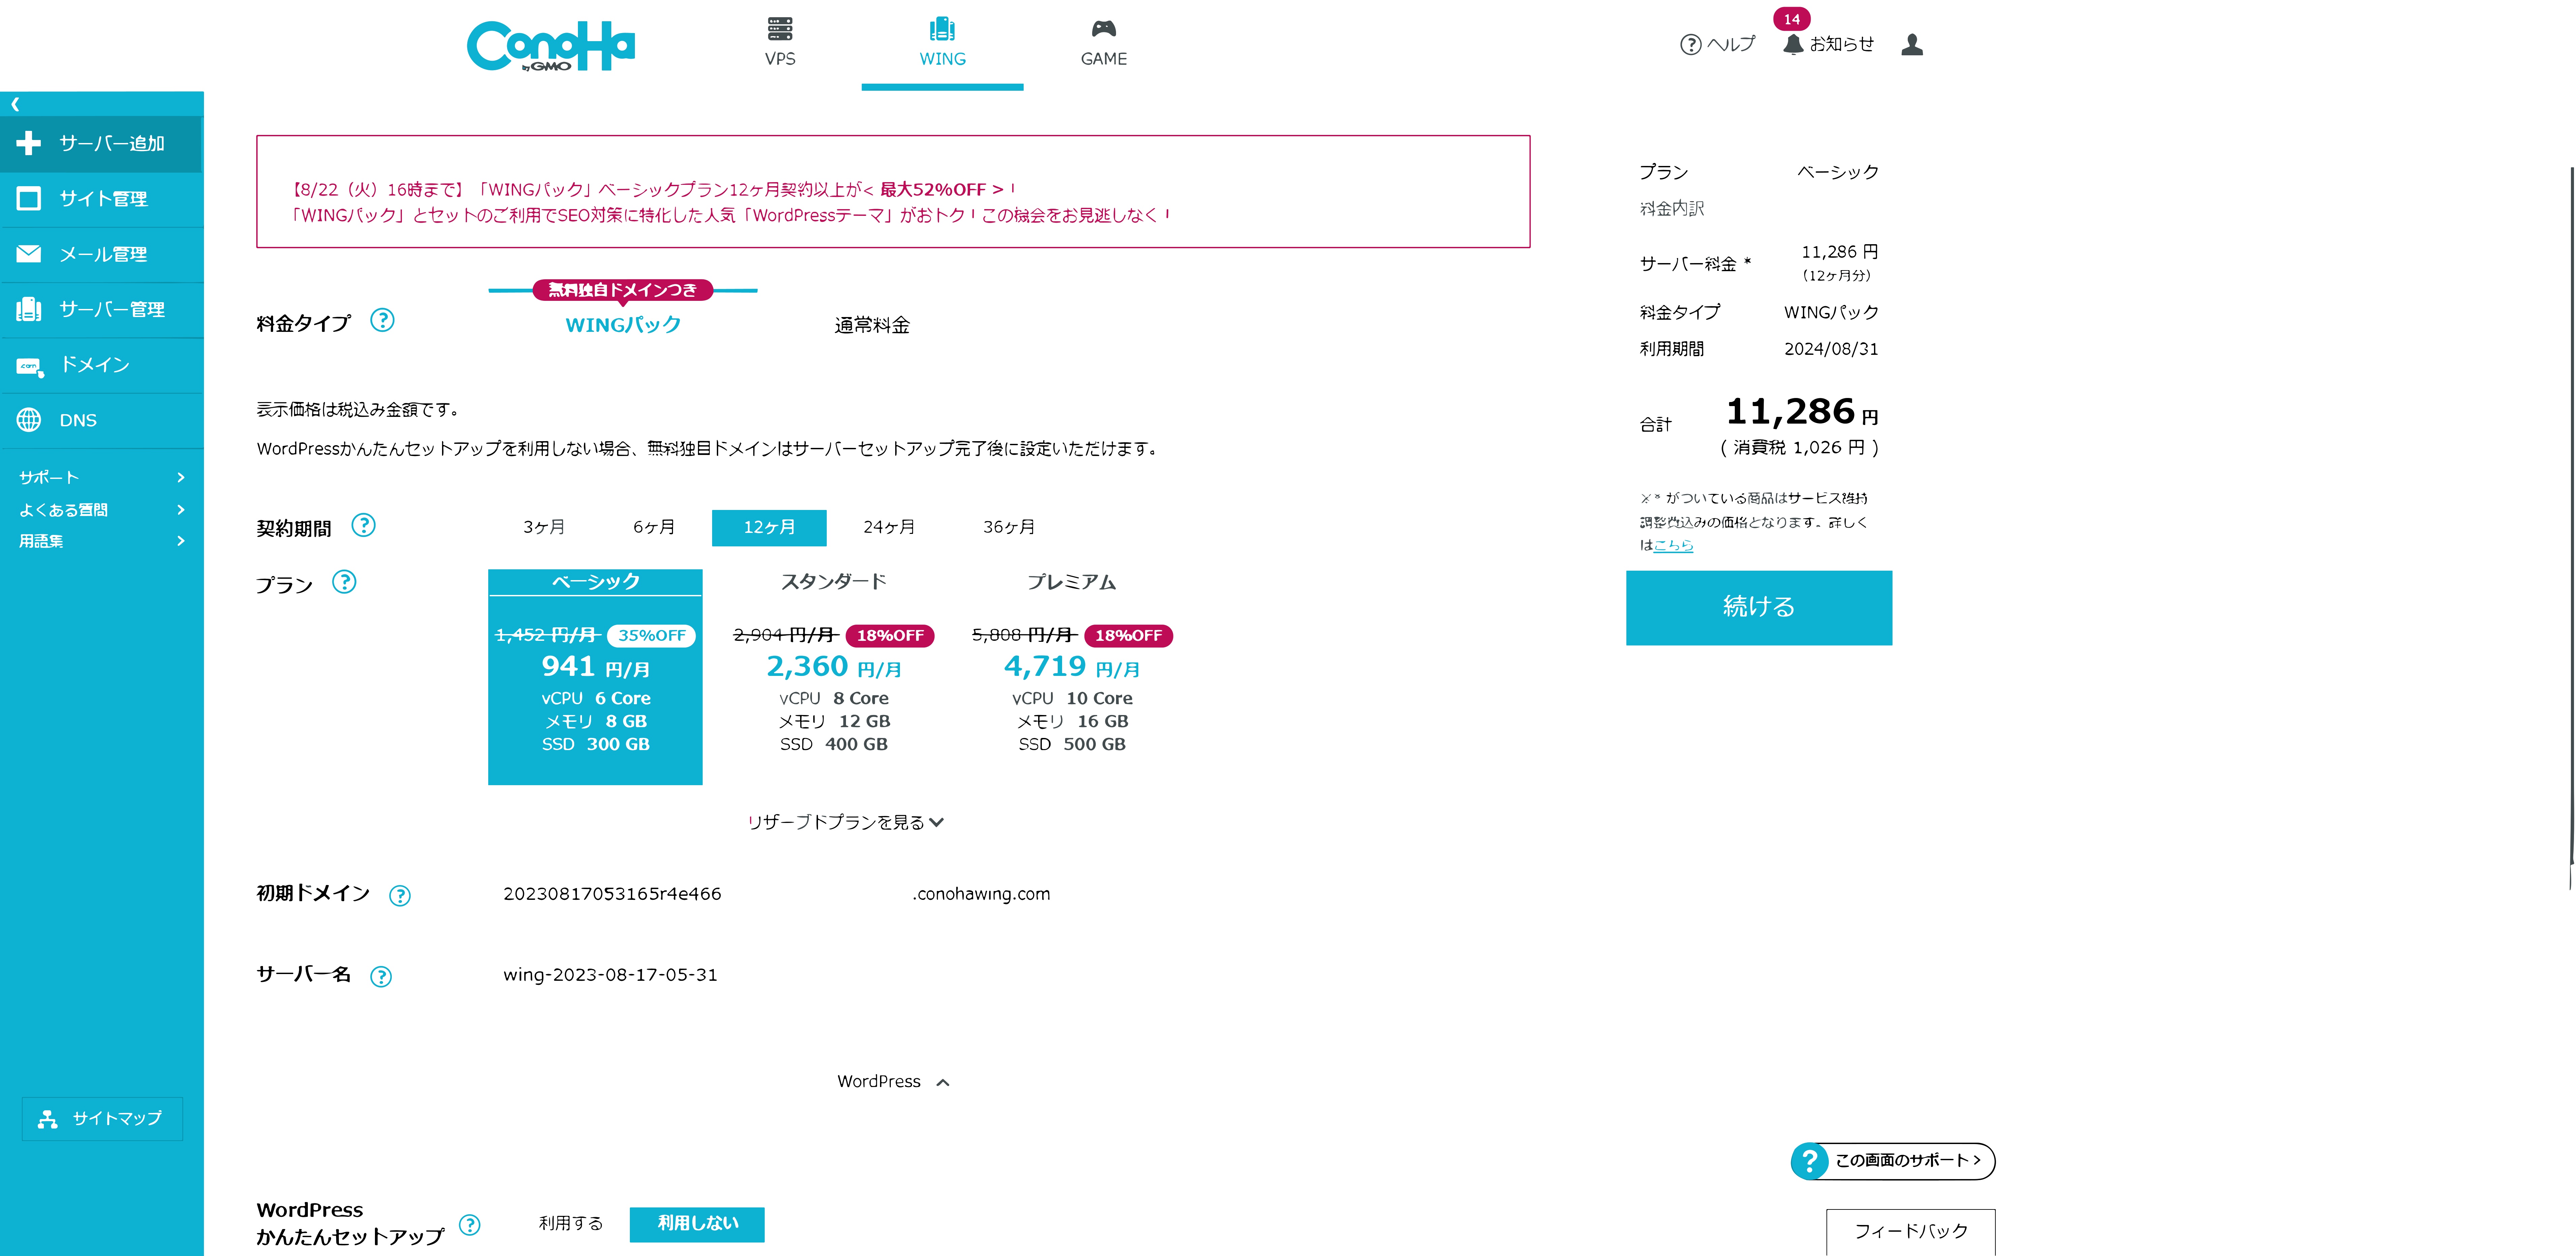Screen dimensions: 2576x1256
Task: Open フィードバック button
Action: point(1911,1232)
